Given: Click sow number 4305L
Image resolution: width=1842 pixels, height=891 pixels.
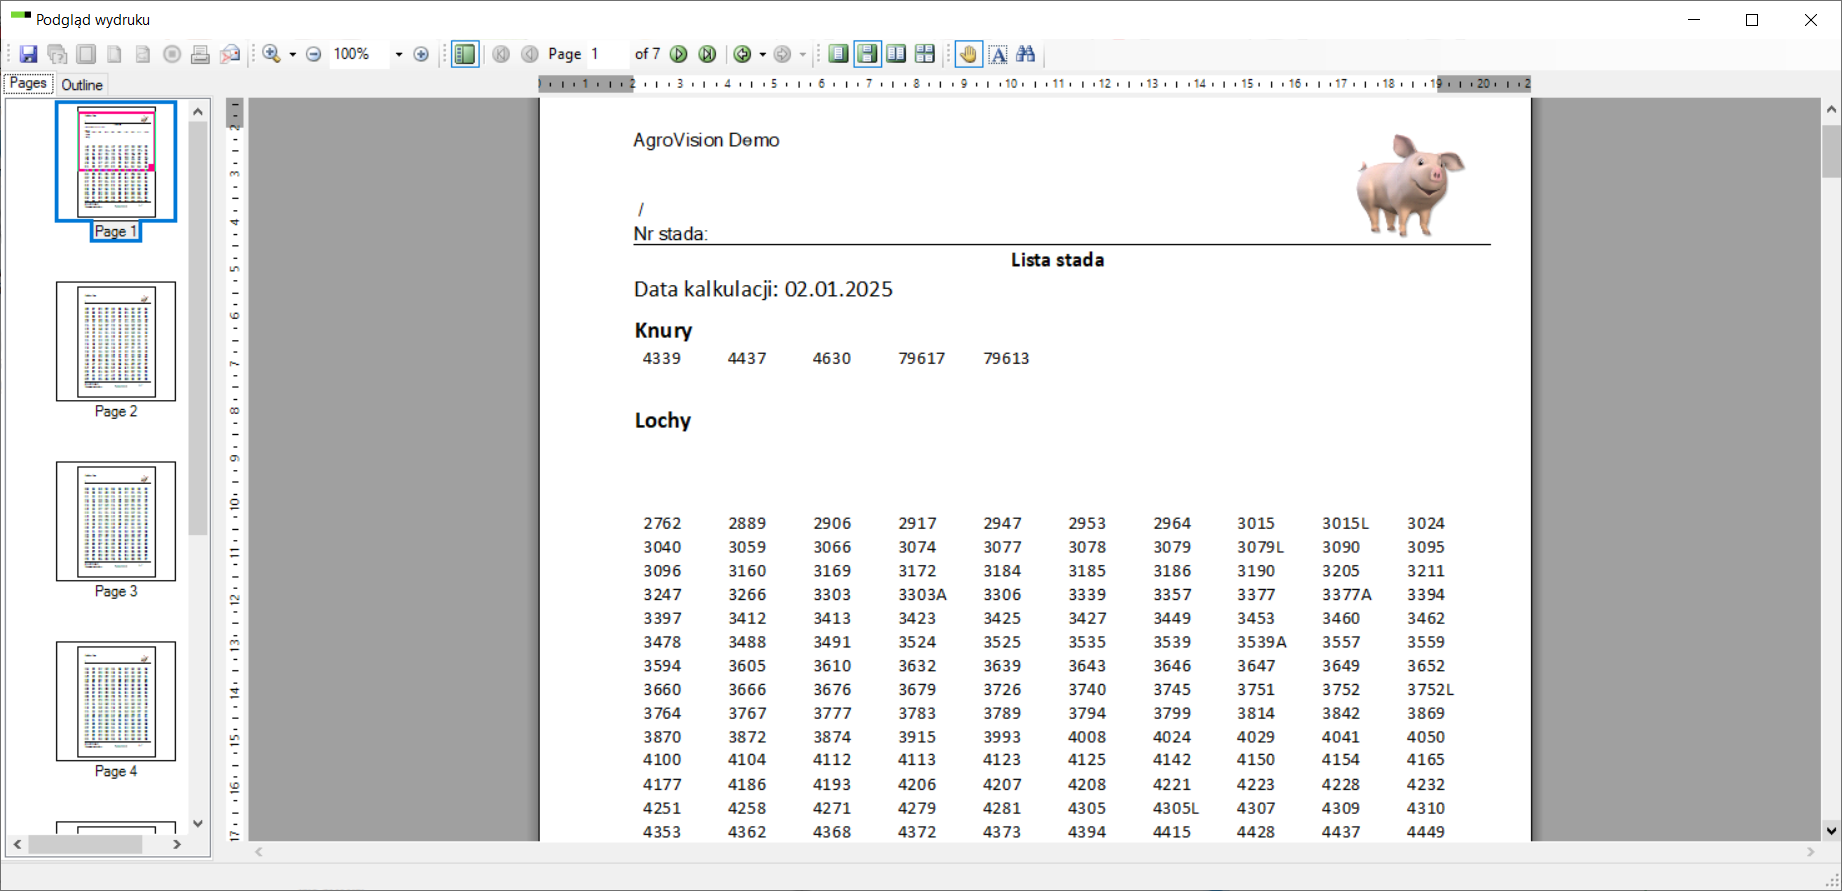Looking at the screenshot, I should (x=1176, y=808).
